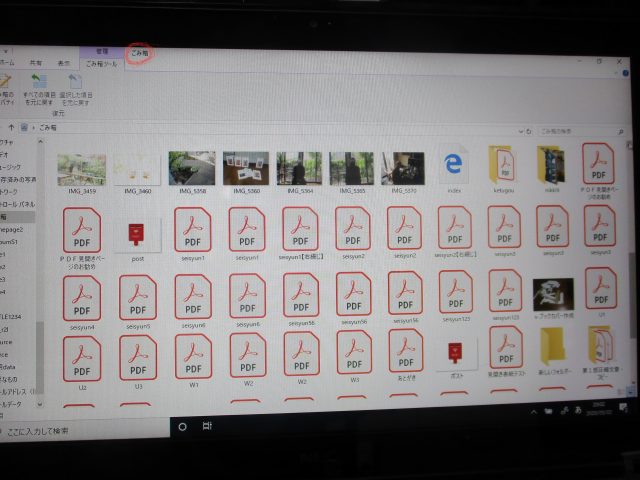Switch to the 表示 ribbon tab
Image resolution: width=640 pixels, height=480 pixels.
point(62,62)
